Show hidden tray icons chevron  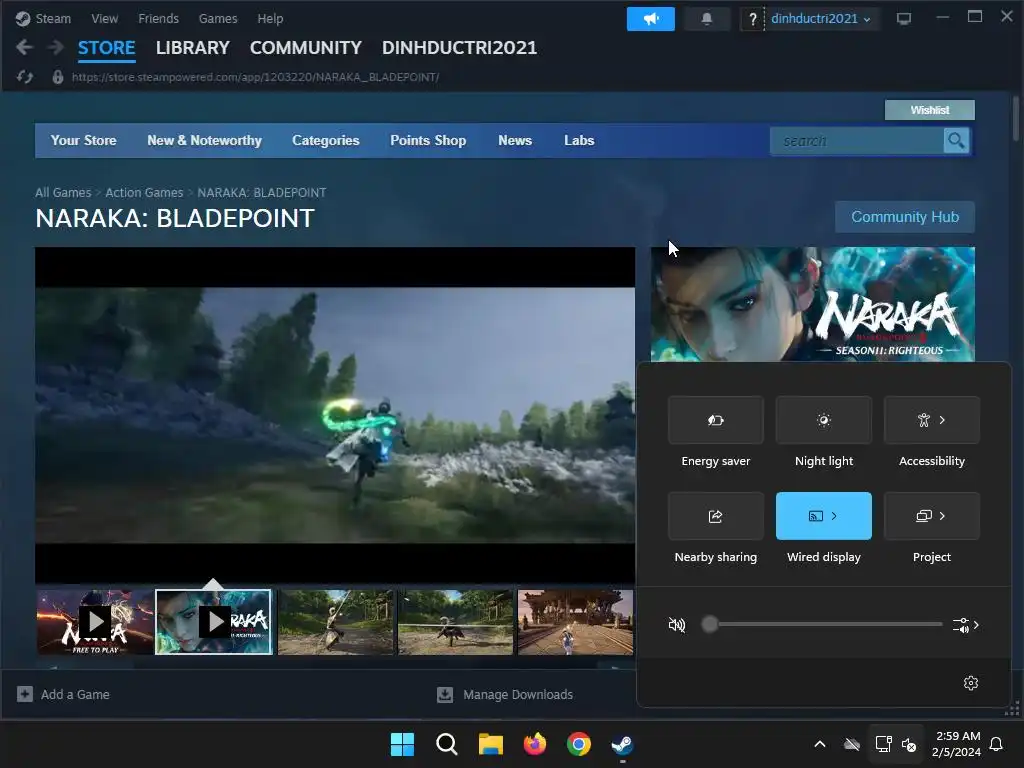[x=820, y=744]
